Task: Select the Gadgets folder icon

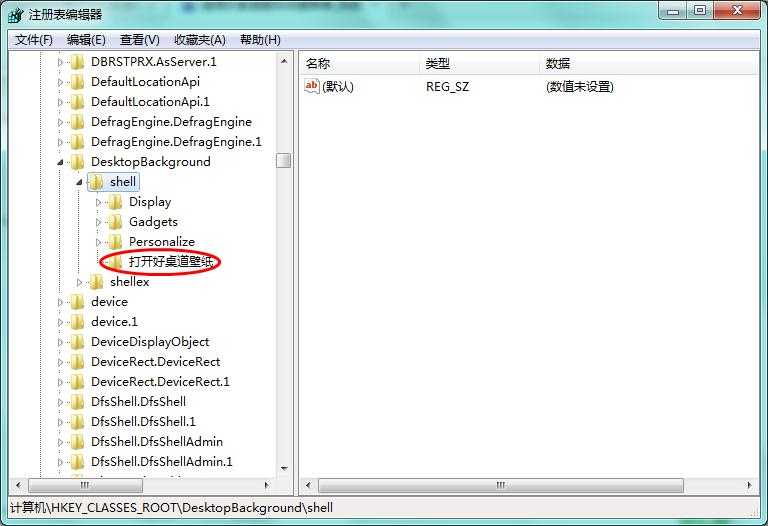Action: (x=115, y=222)
